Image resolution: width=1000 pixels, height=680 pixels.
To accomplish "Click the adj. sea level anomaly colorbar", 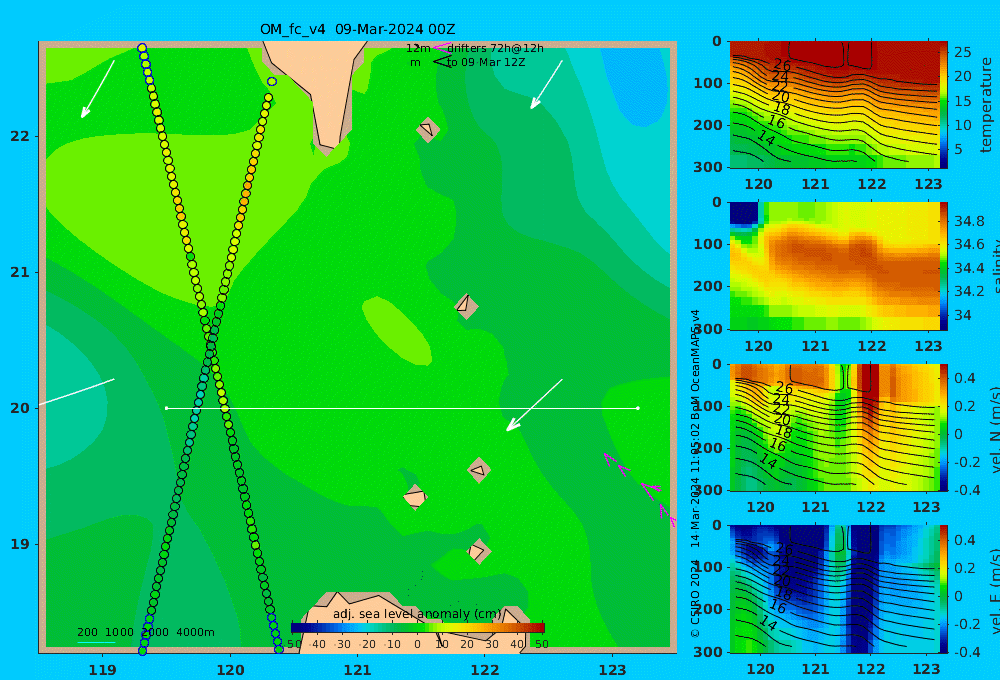I will click(418, 628).
